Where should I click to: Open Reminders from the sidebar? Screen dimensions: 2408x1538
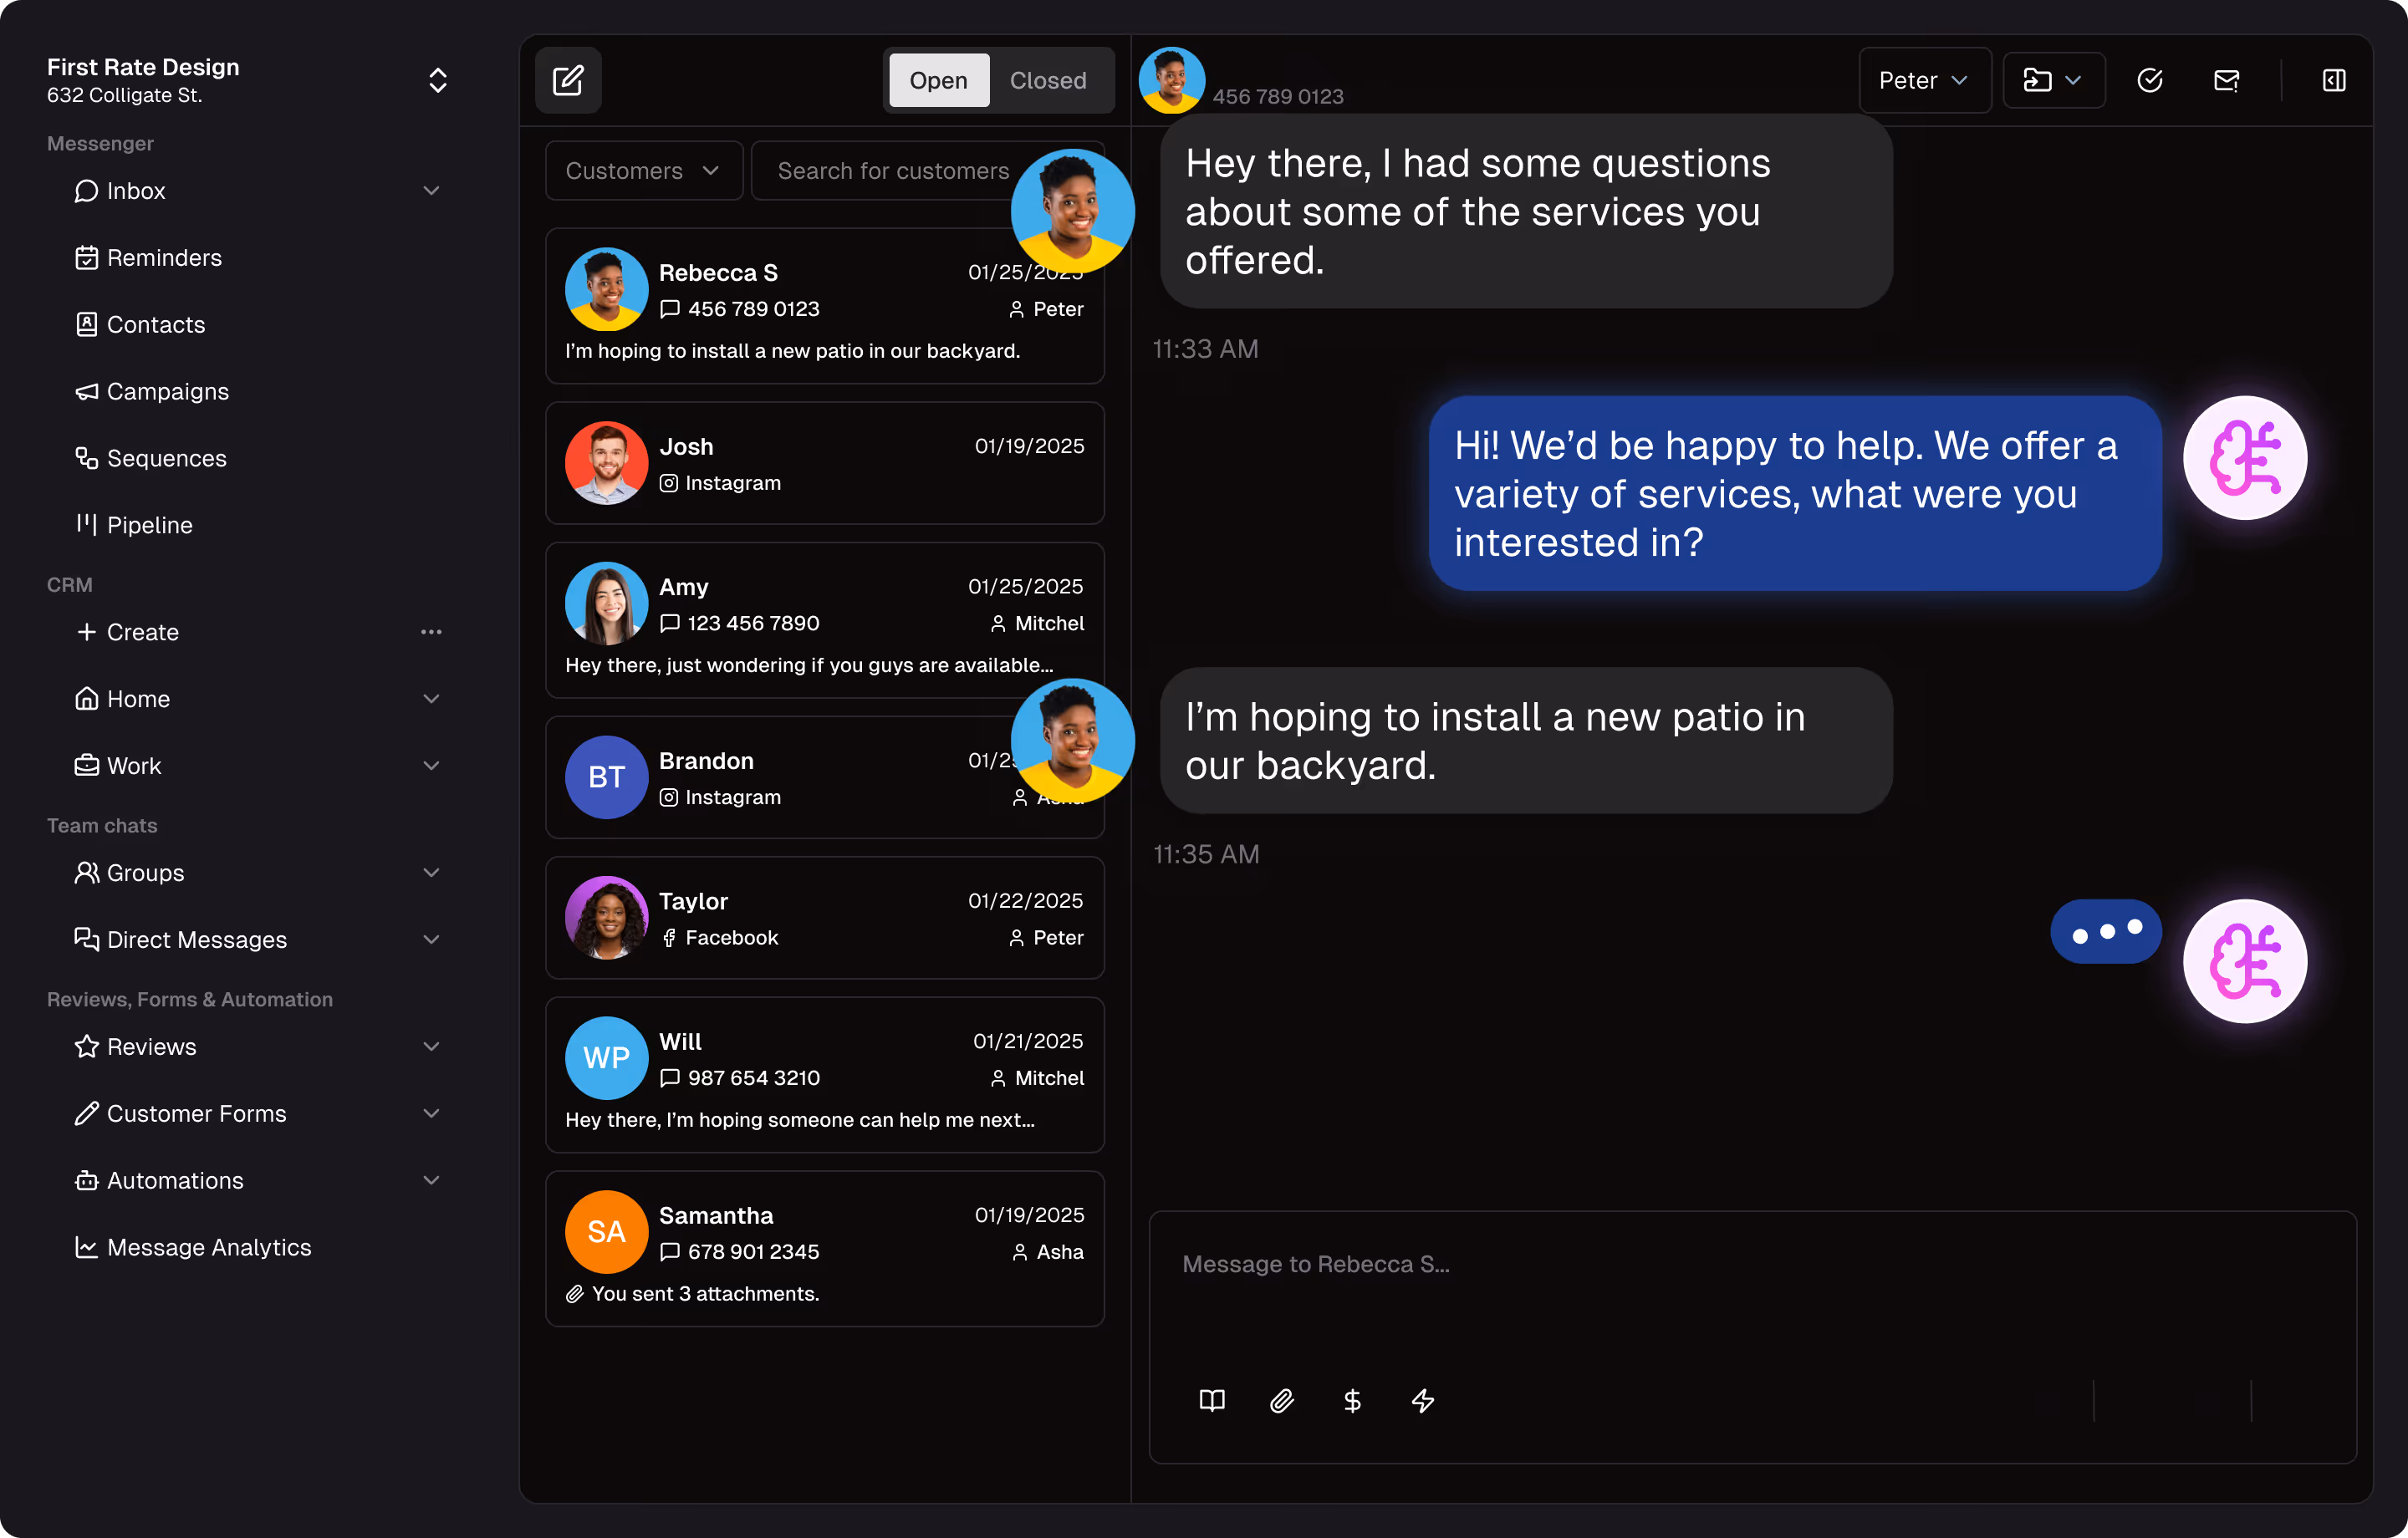tap(164, 257)
